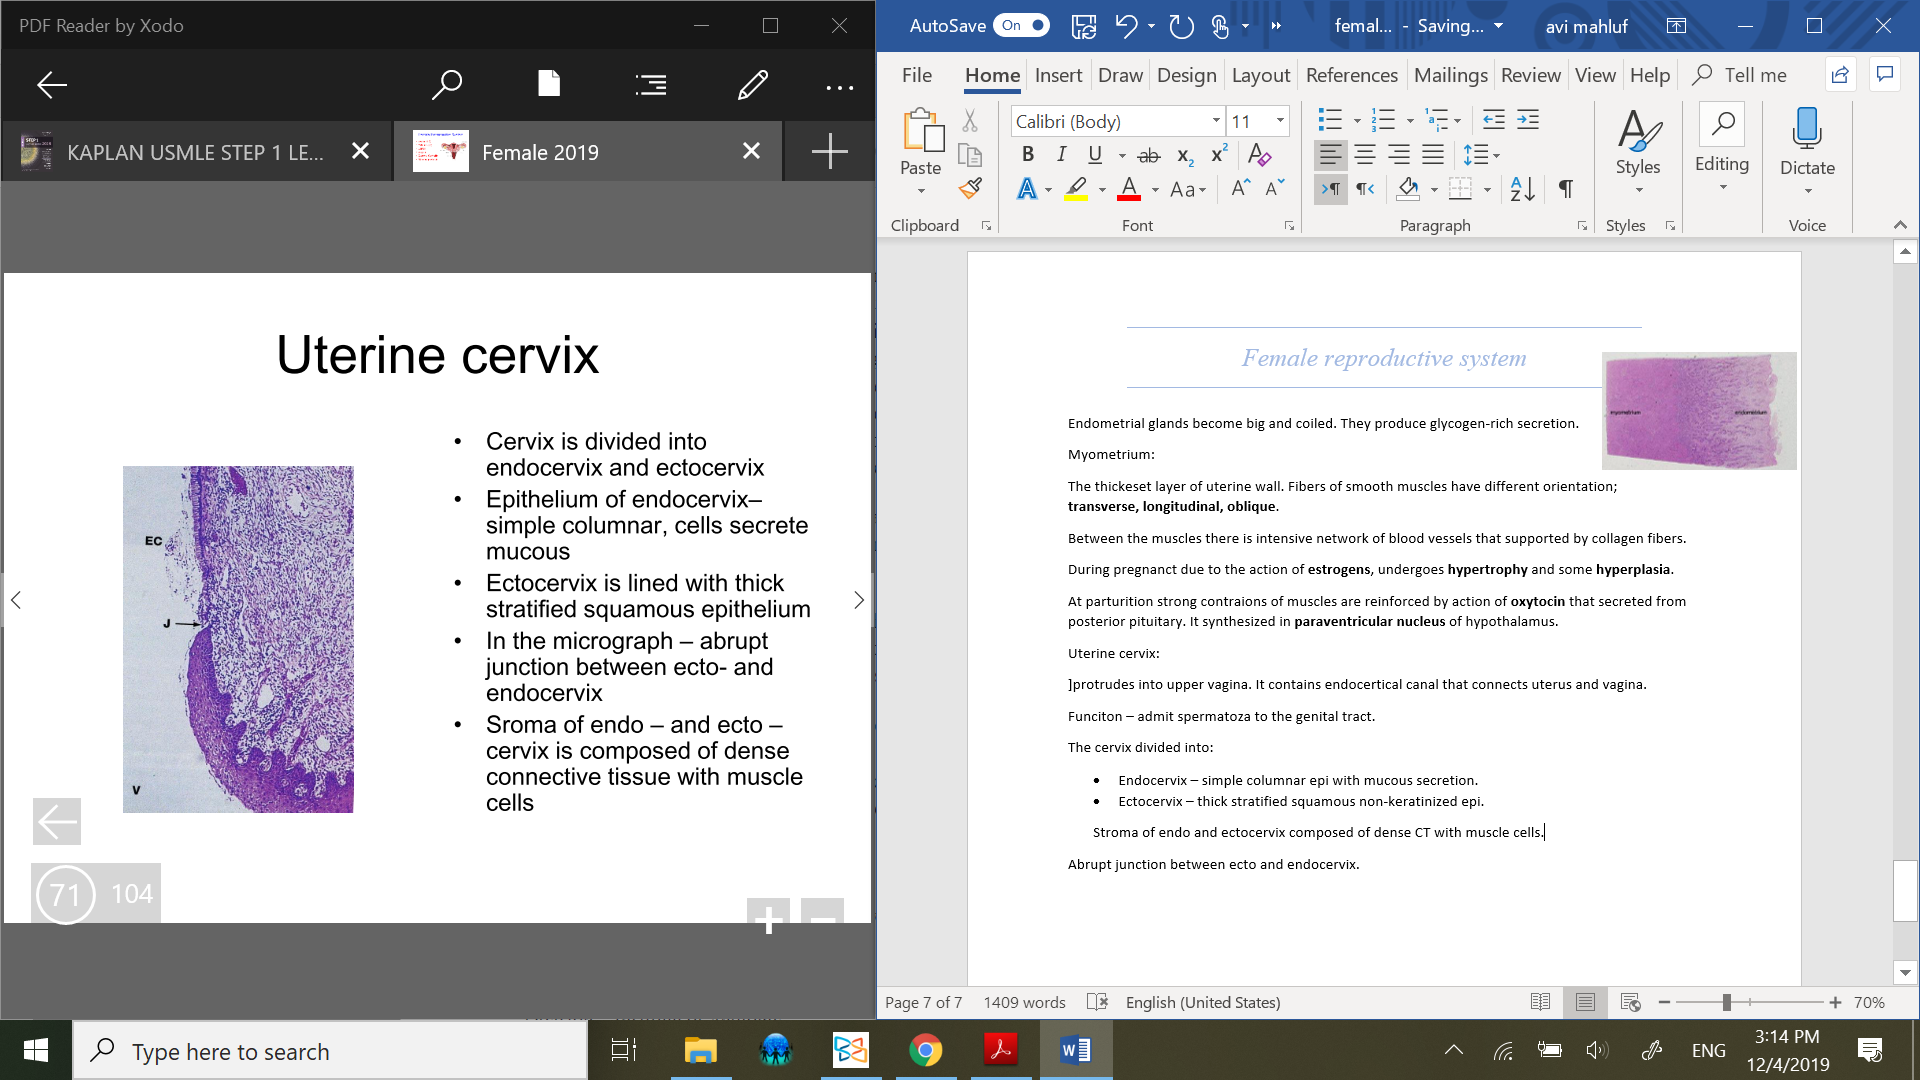Click the Format Painter icon

point(970,188)
